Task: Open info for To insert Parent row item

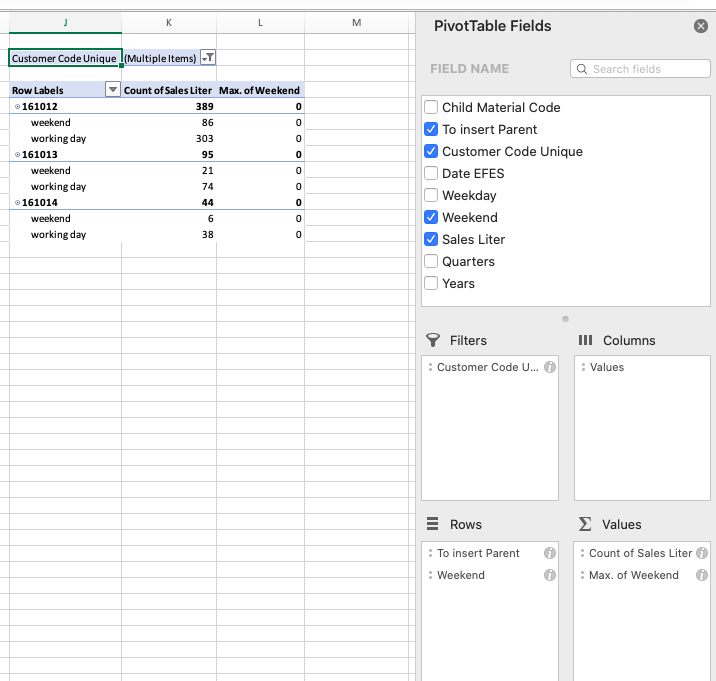Action: (x=550, y=553)
